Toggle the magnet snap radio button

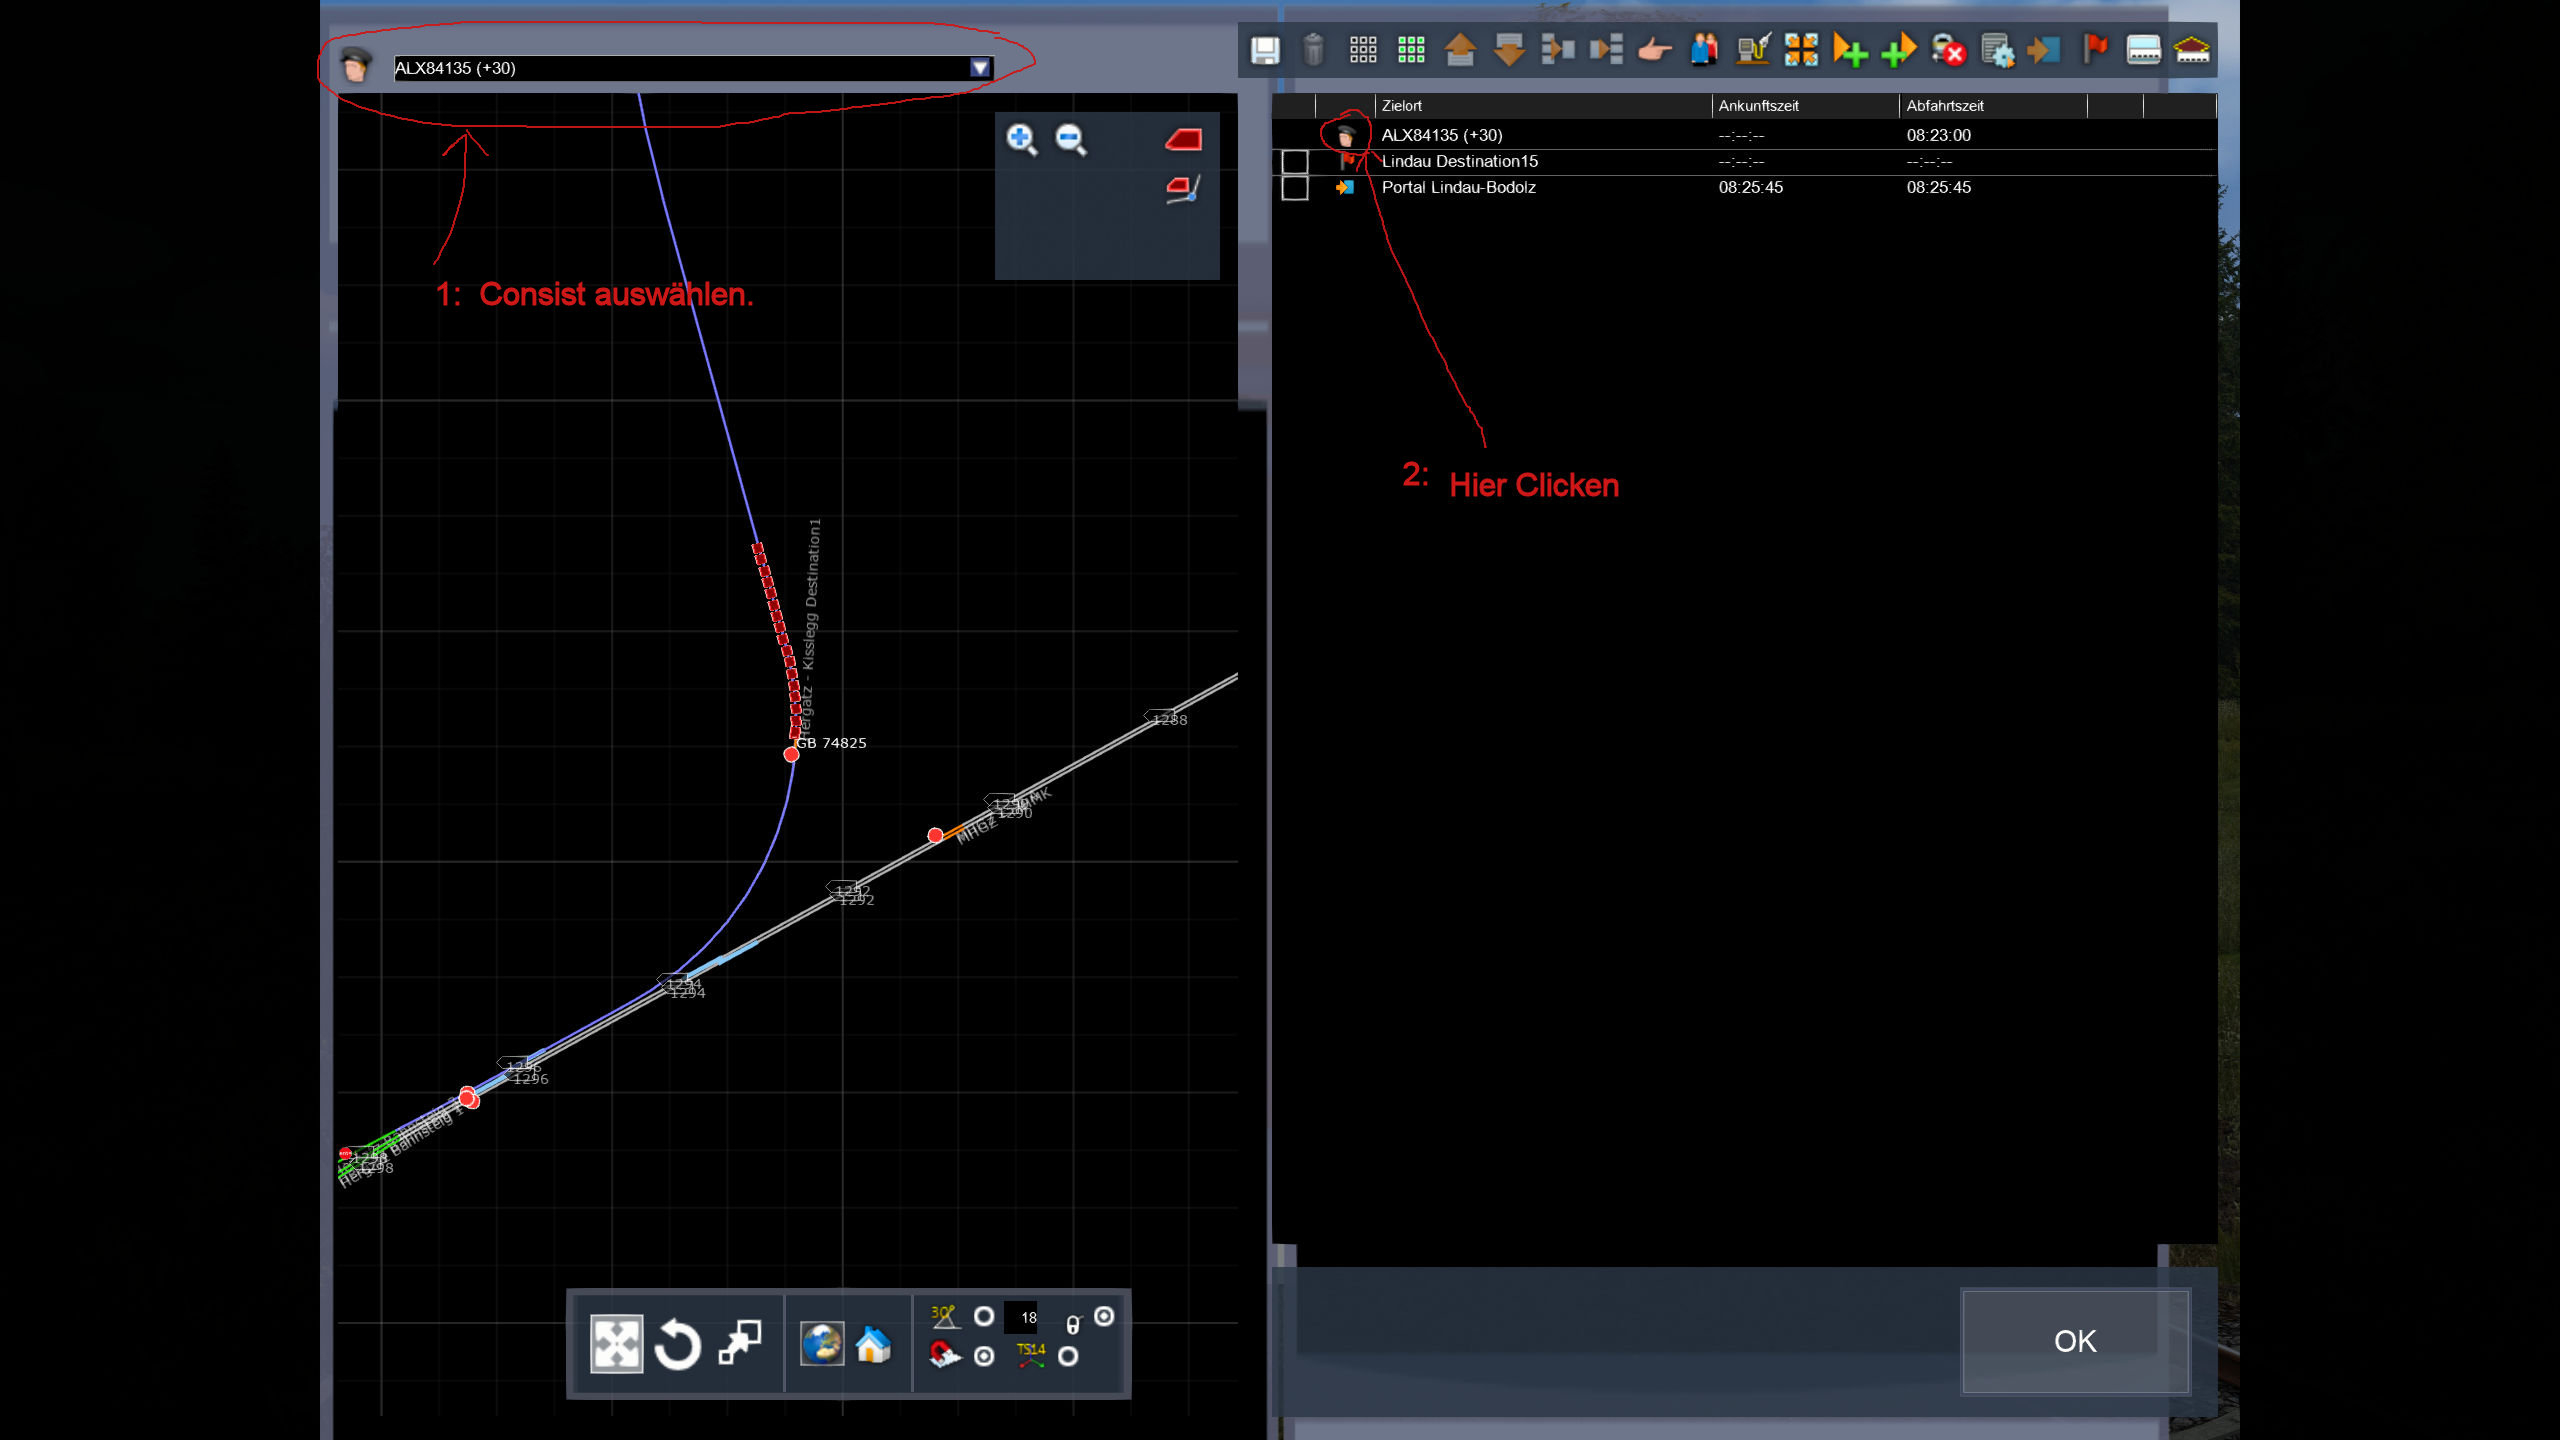pyautogui.click(x=984, y=1356)
